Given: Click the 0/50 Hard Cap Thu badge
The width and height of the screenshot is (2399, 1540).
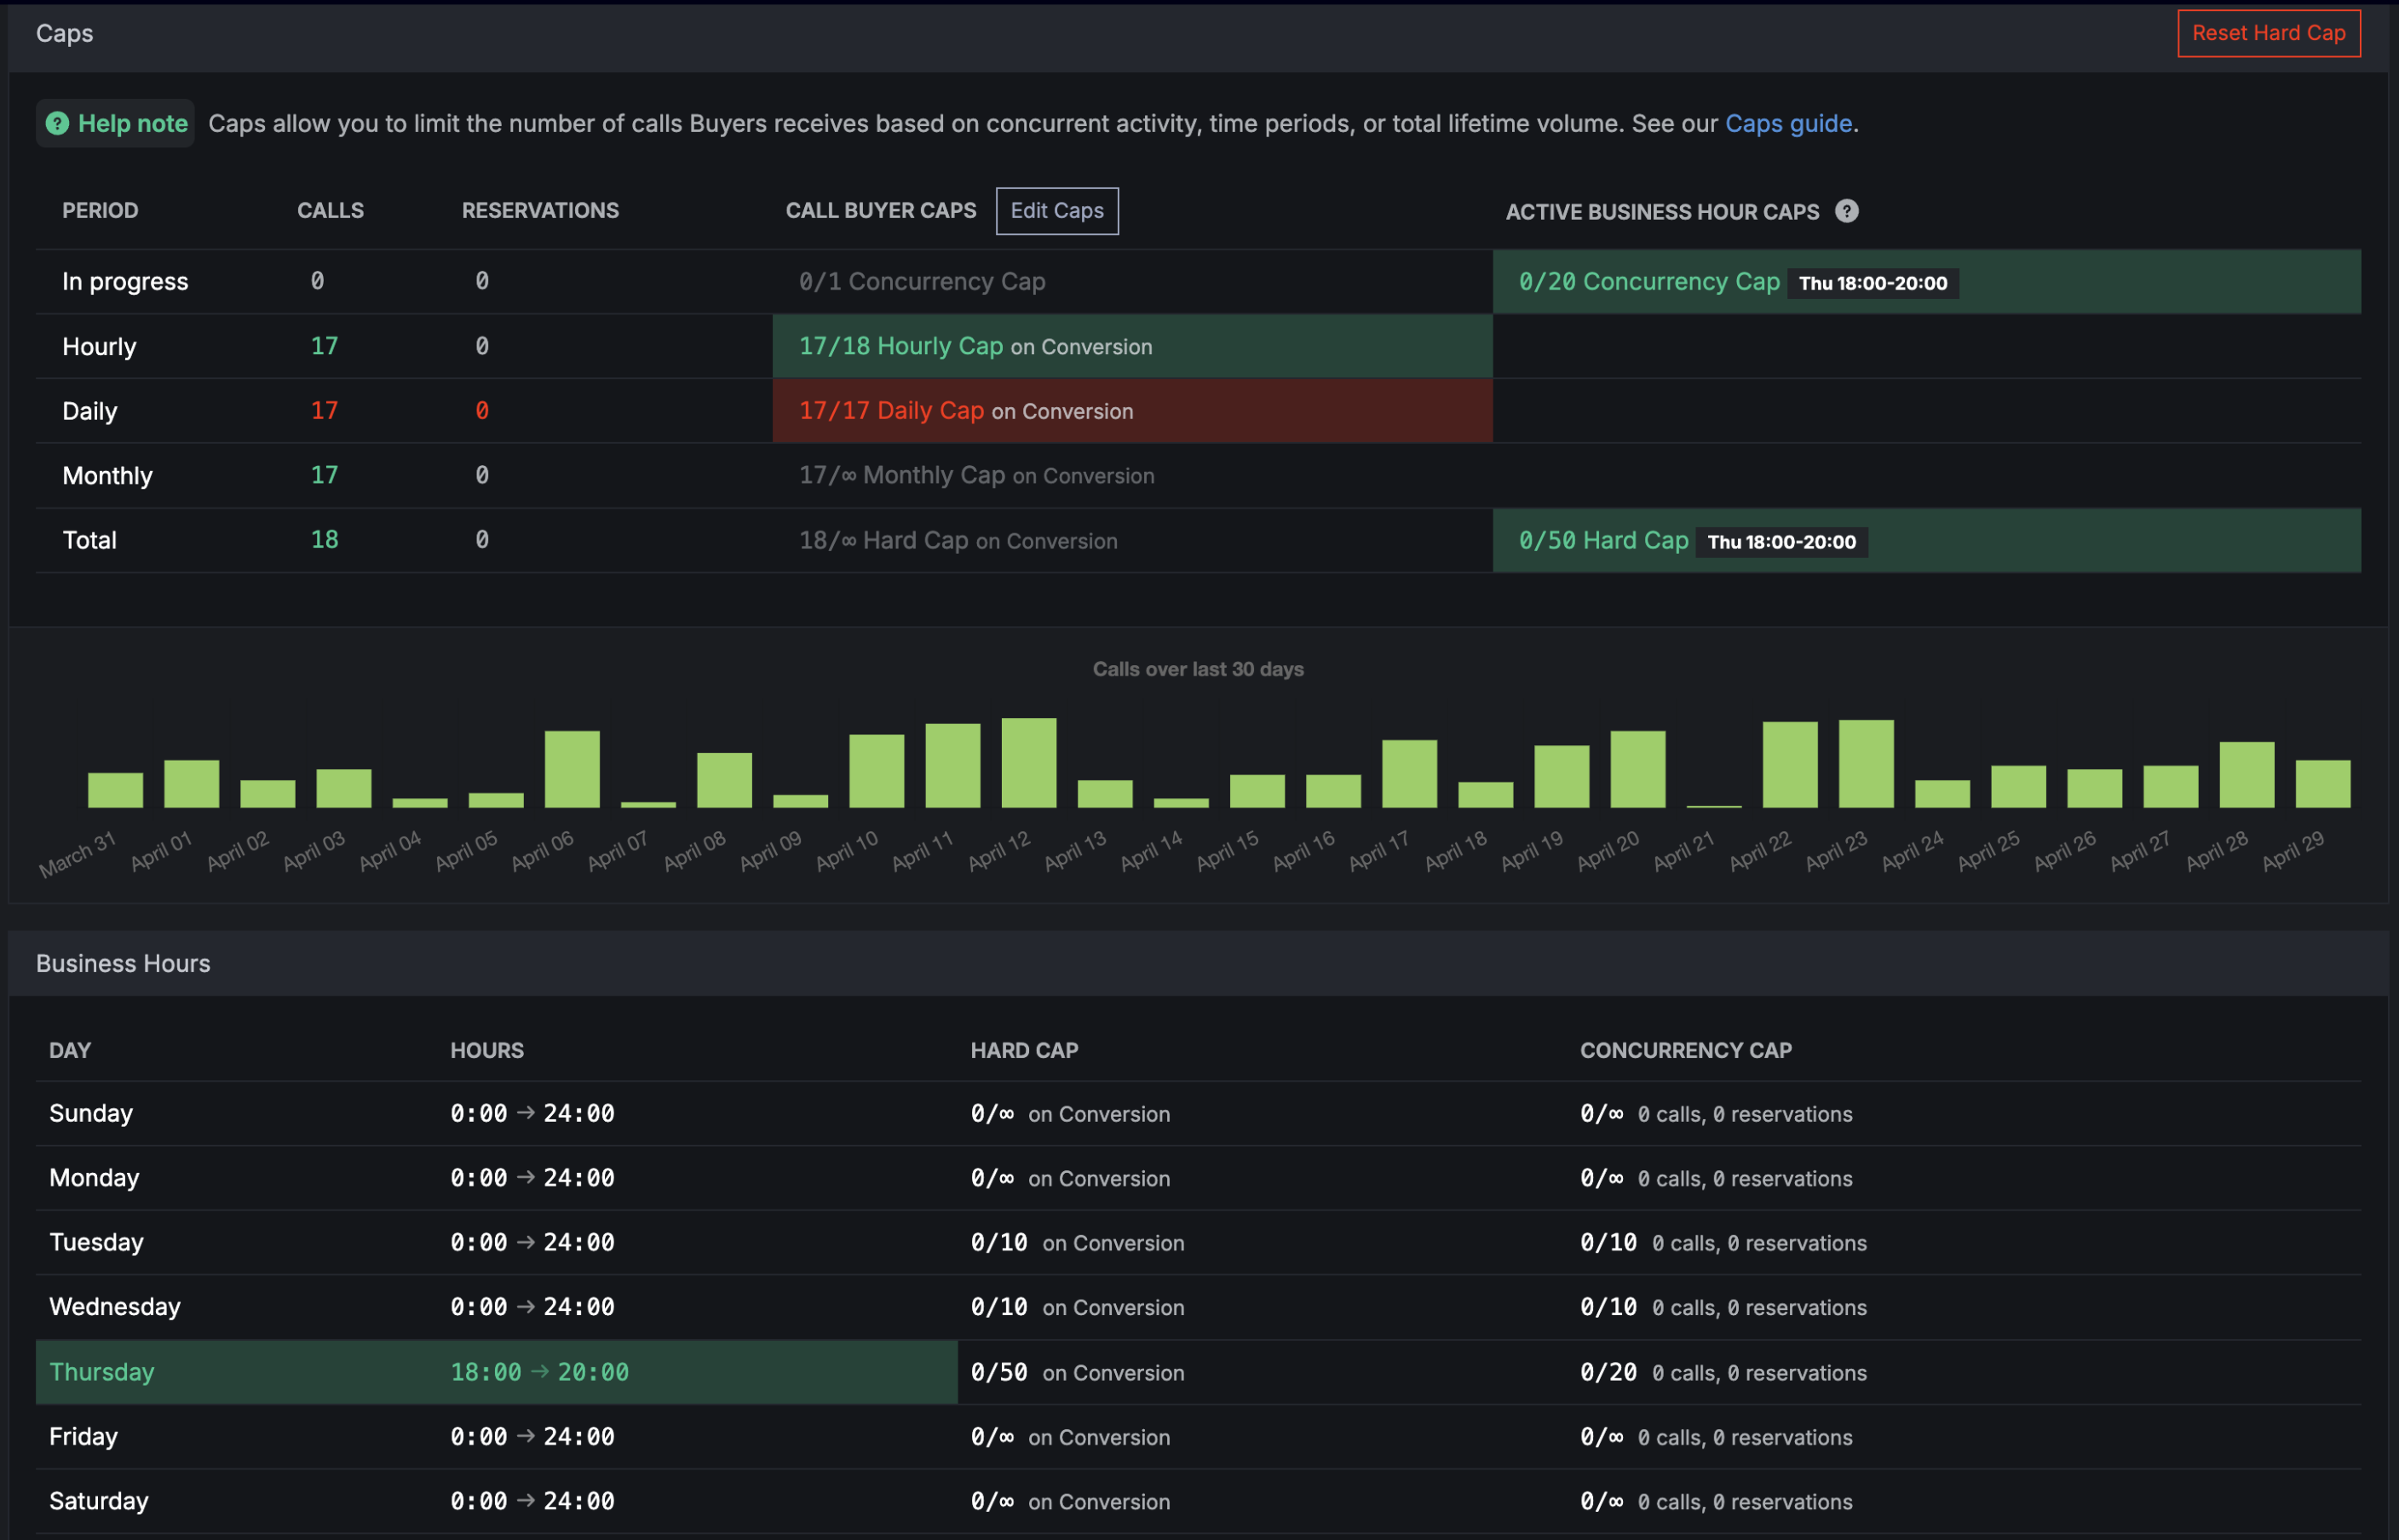Looking at the screenshot, I should tap(1781, 542).
